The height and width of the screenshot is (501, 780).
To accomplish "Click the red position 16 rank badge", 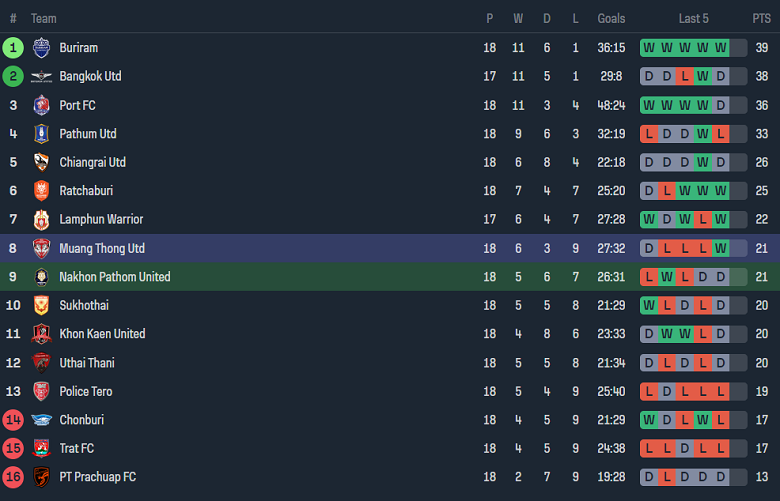I will click(13, 477).
